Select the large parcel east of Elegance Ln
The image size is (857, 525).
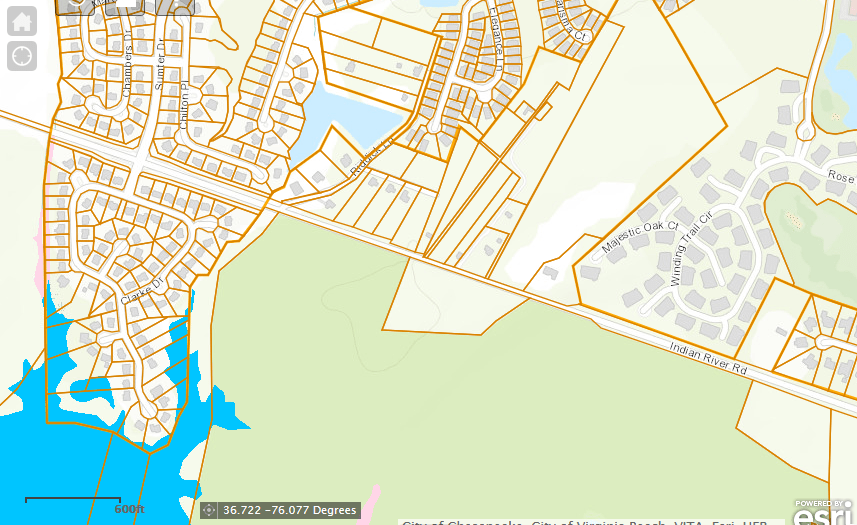[x=640, y=150]
